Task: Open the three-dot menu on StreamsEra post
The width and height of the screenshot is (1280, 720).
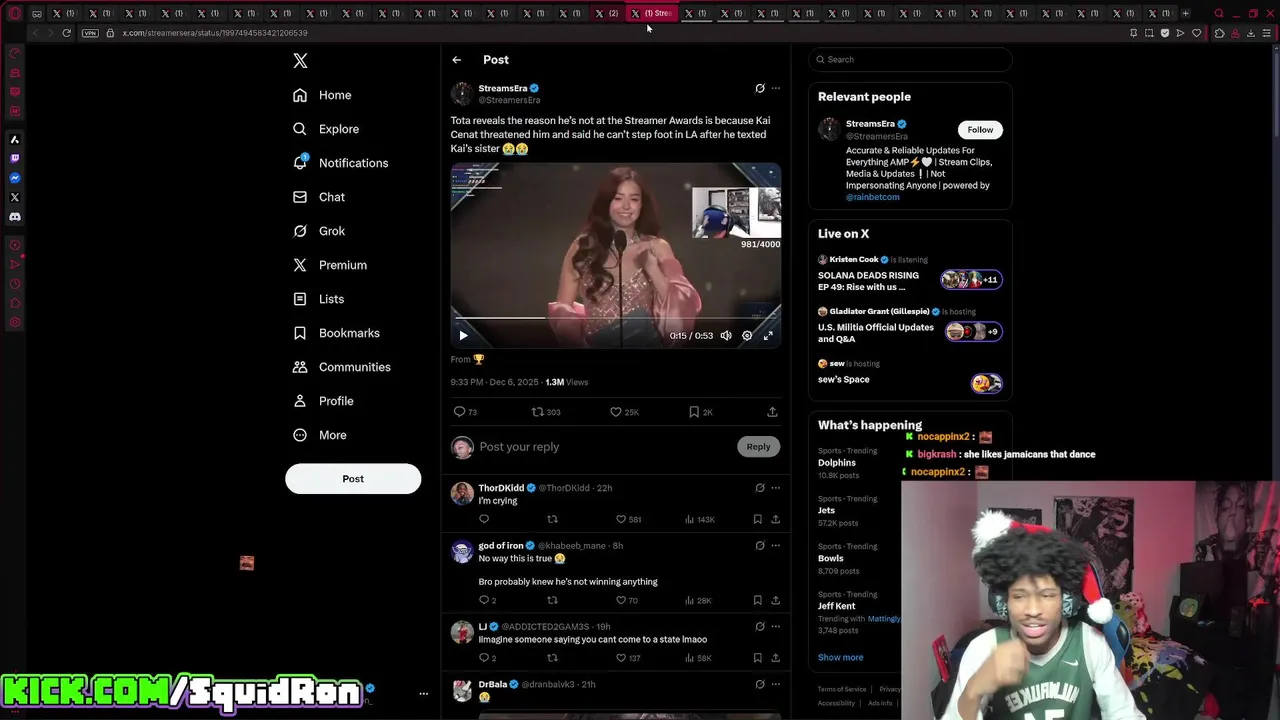Action: click(776, 88)
